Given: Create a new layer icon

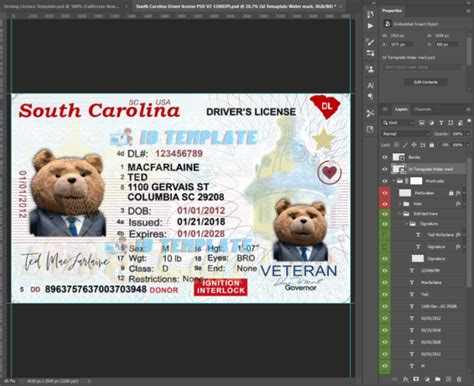Looking at the screenshot, I should [x=448, y=379].
